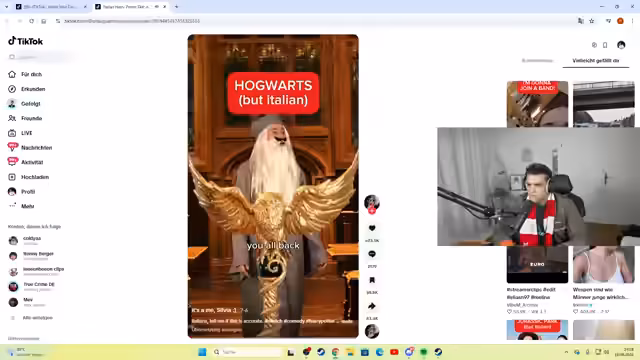The image size is (640, 360).
Task: Open Windows Start menu in taskbar
Action: point(202,352)
